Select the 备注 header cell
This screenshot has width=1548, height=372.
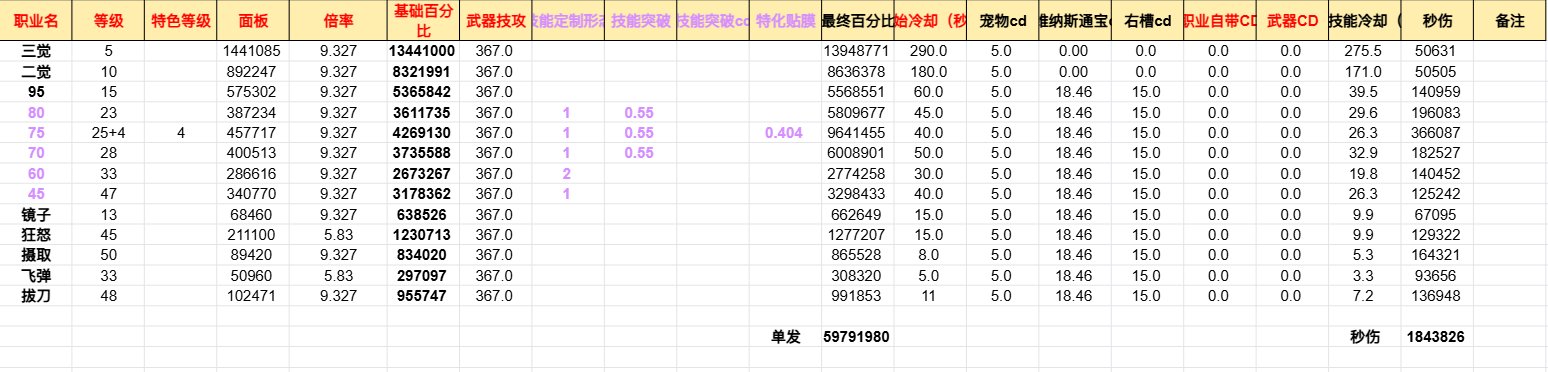[1510, 20]
